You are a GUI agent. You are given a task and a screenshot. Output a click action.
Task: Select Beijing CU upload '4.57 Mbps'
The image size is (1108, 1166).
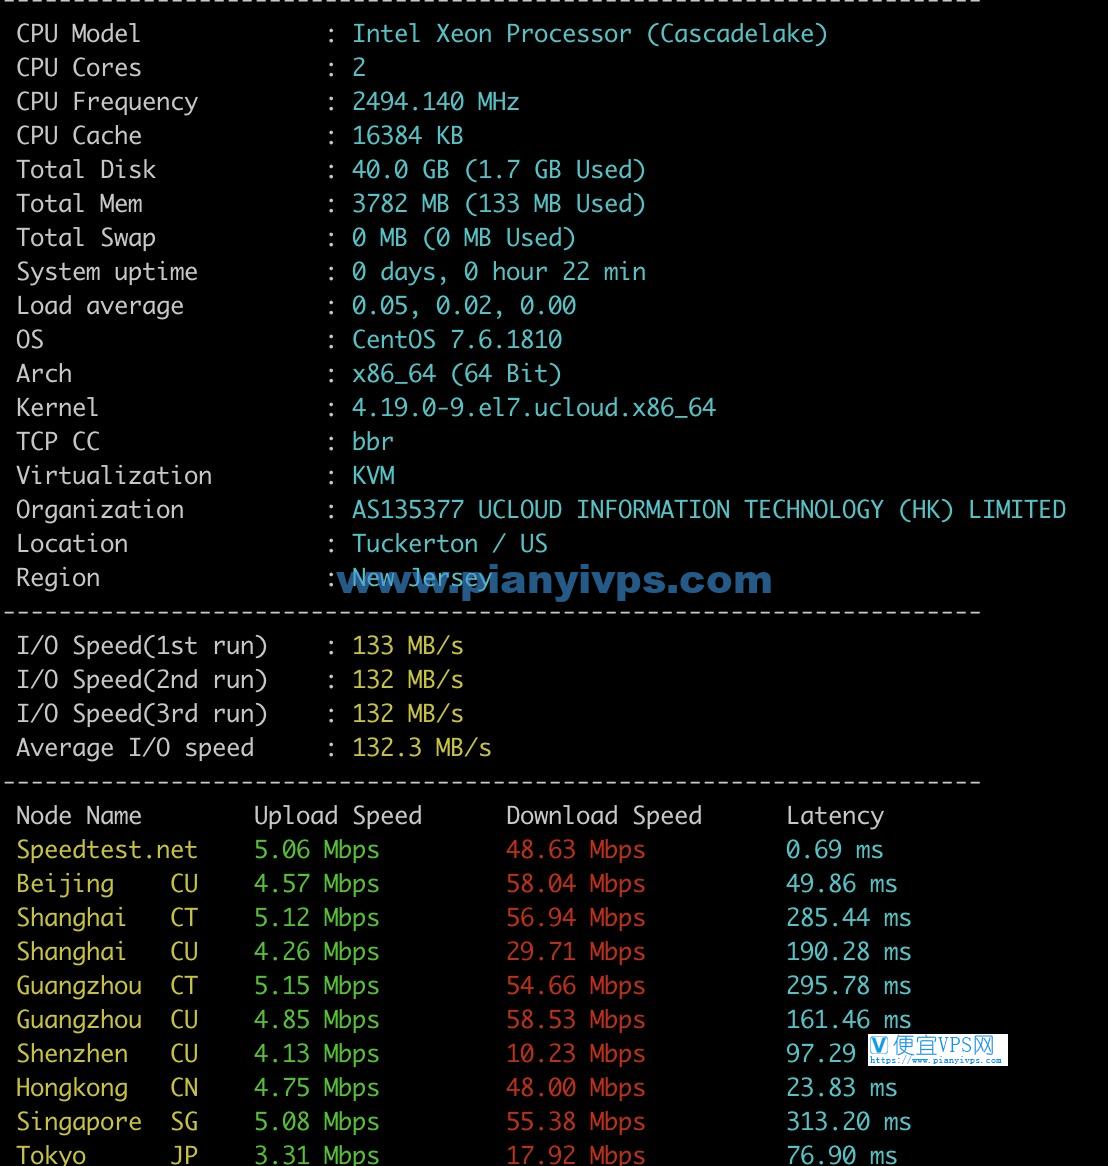[x=317, y=884]
